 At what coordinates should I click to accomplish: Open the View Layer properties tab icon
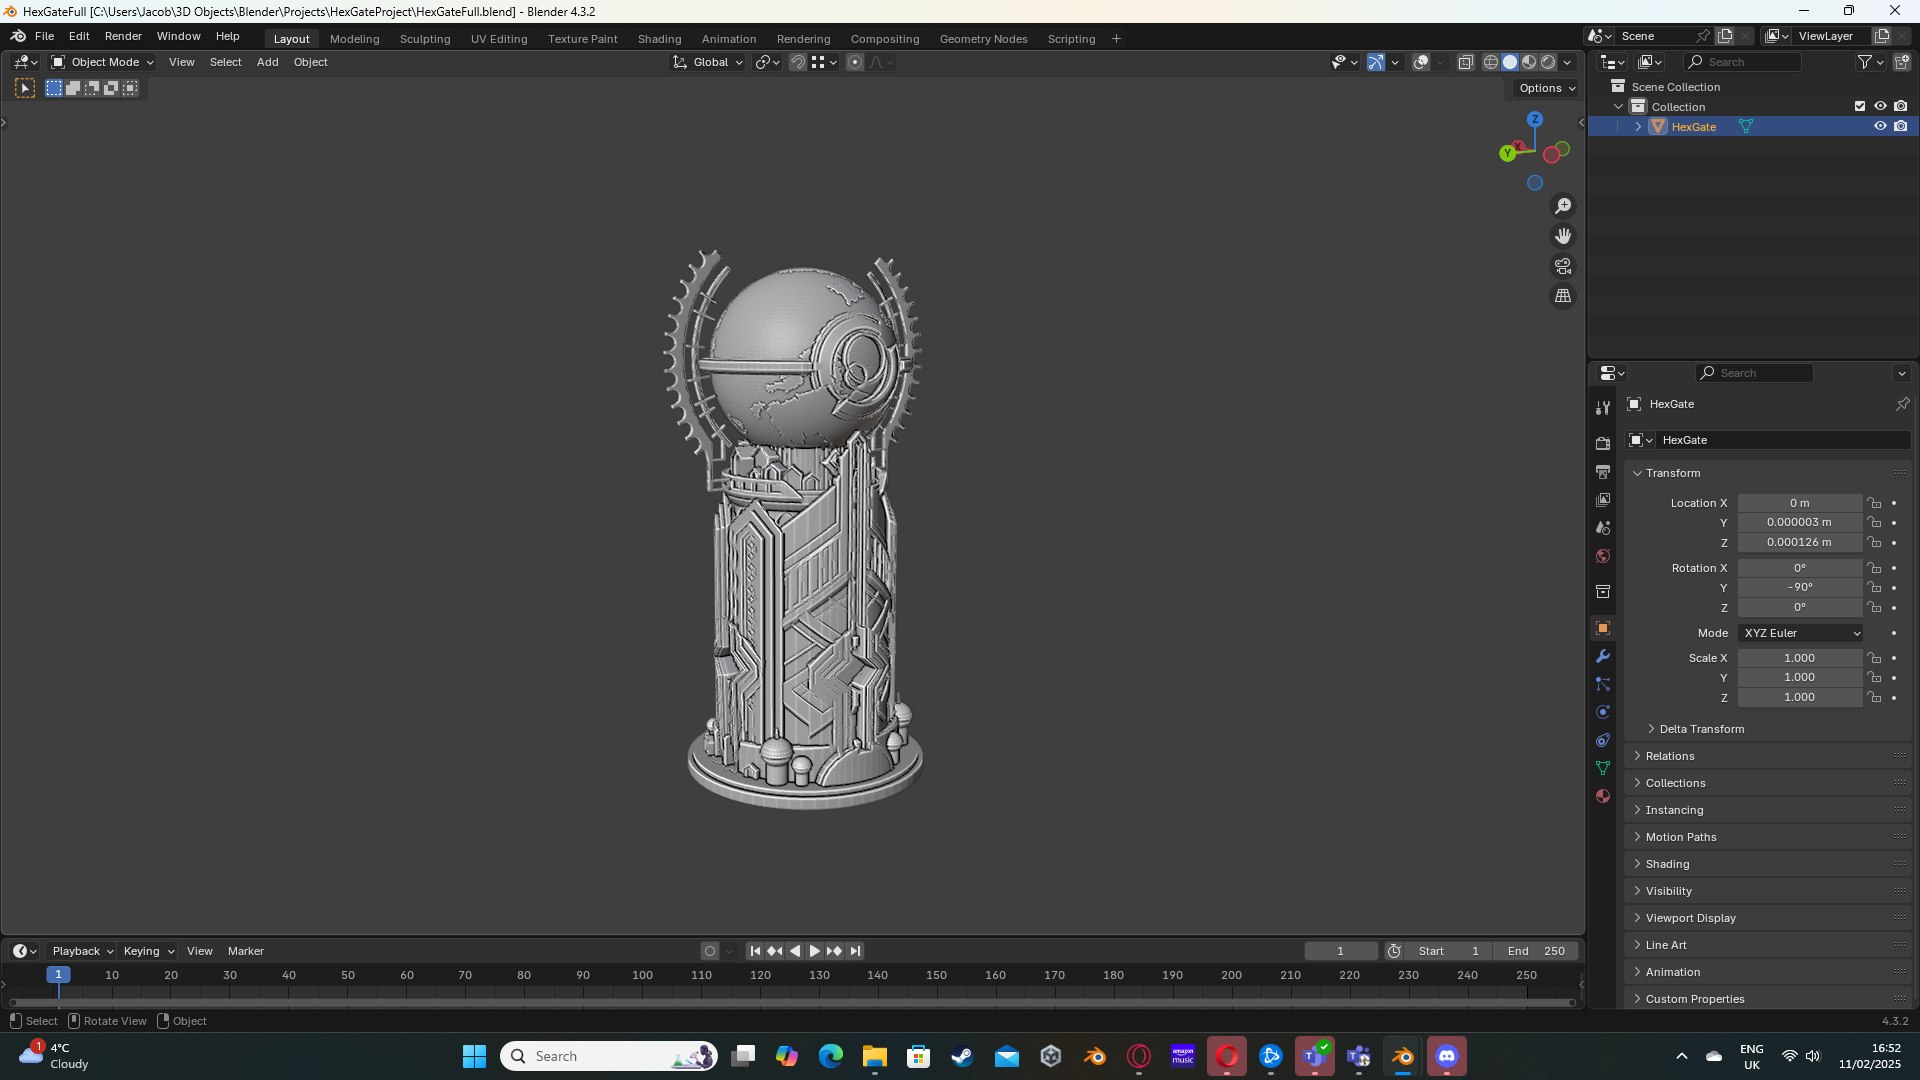click(1603, 499)
